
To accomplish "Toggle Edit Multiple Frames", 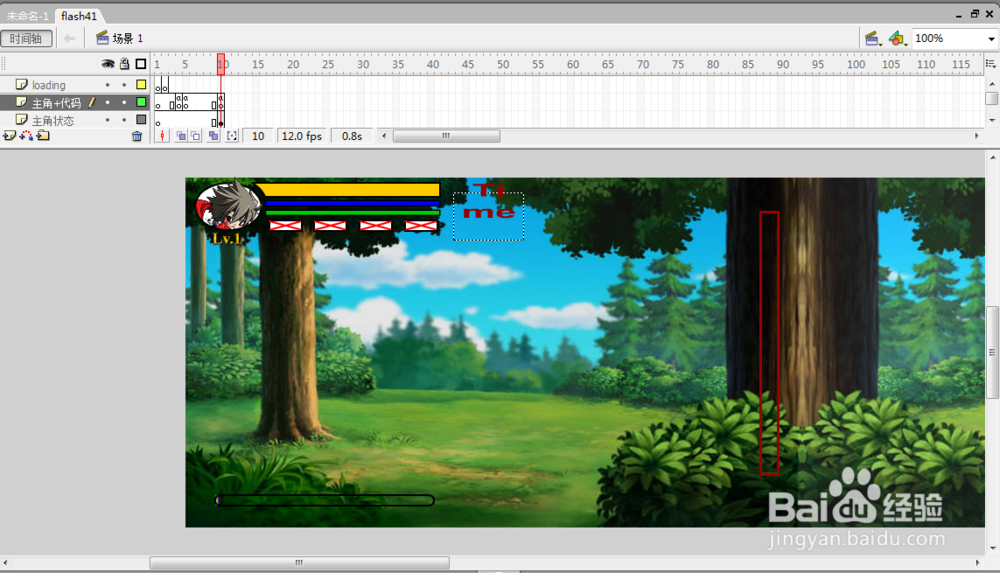I will [x=213, y=136].
